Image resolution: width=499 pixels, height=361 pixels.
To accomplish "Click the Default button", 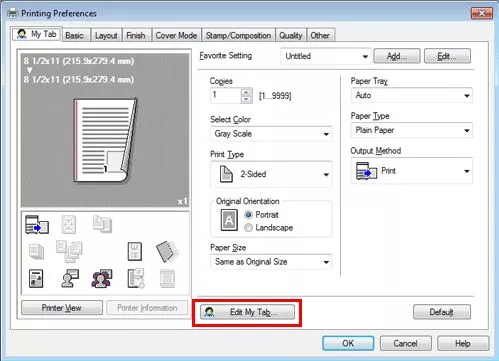I will coord(442,312).
